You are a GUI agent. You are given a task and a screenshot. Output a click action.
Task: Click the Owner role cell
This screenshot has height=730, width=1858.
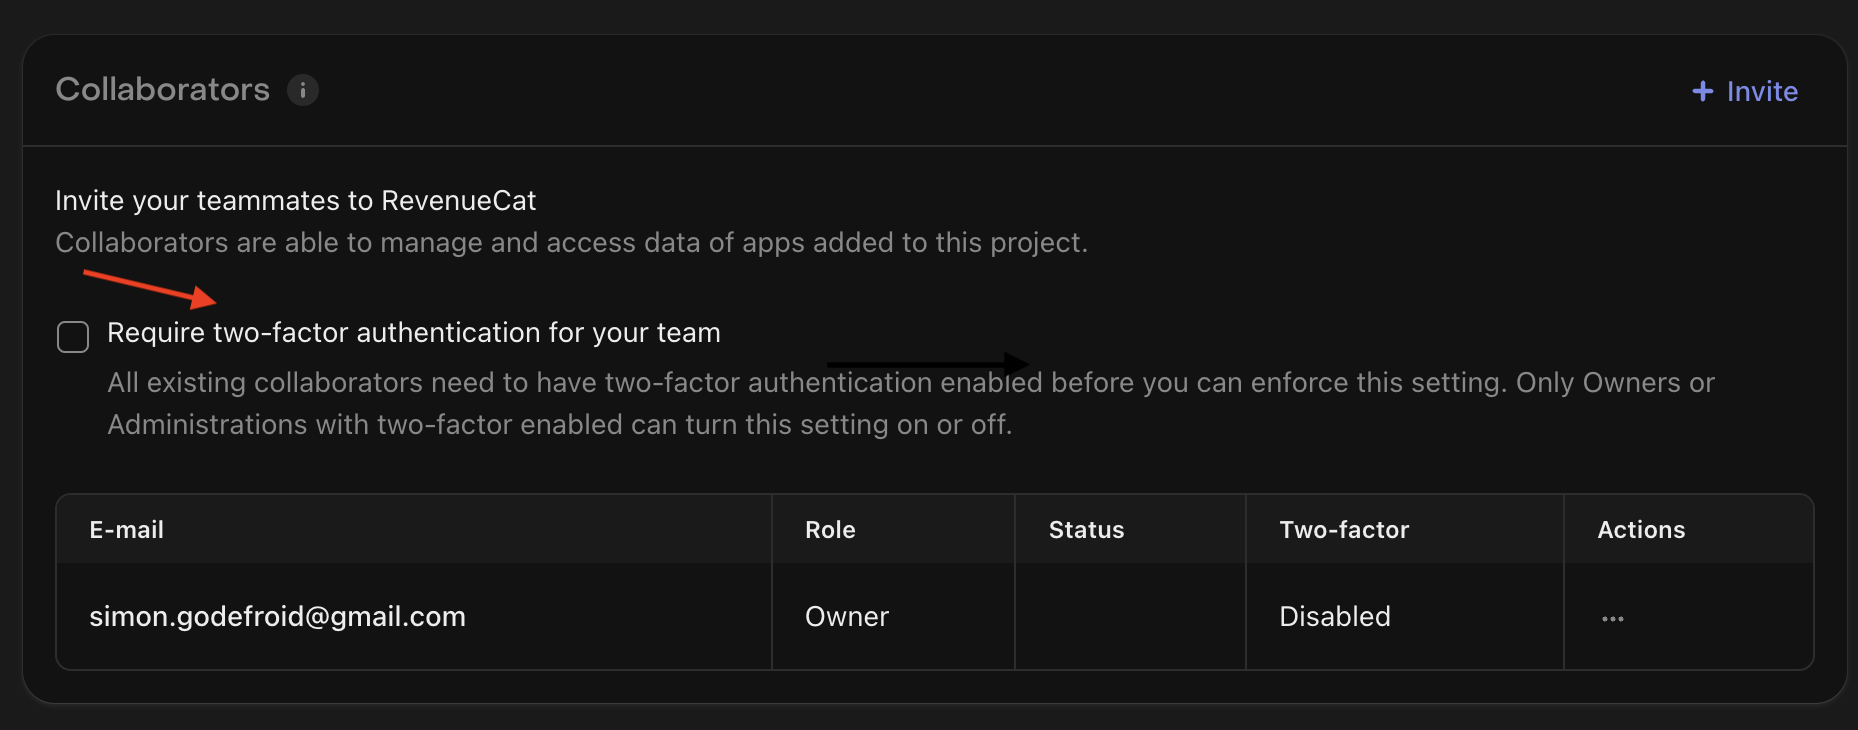(846, 617)
